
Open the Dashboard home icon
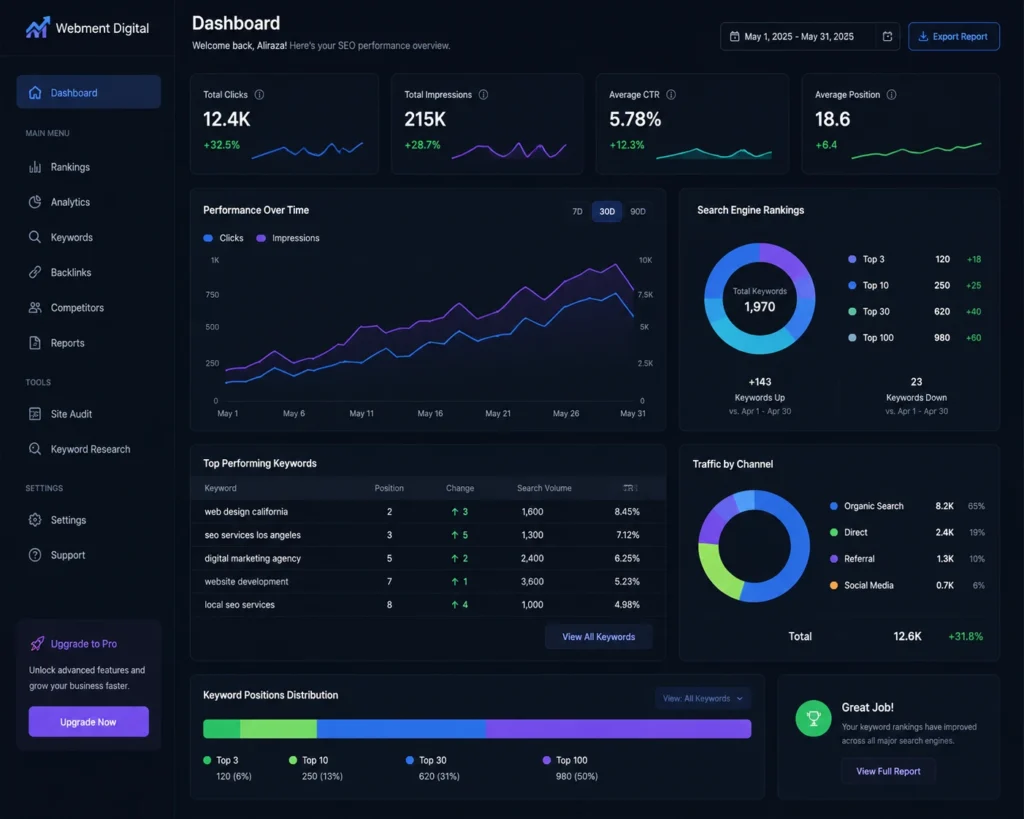click(35, 93)
